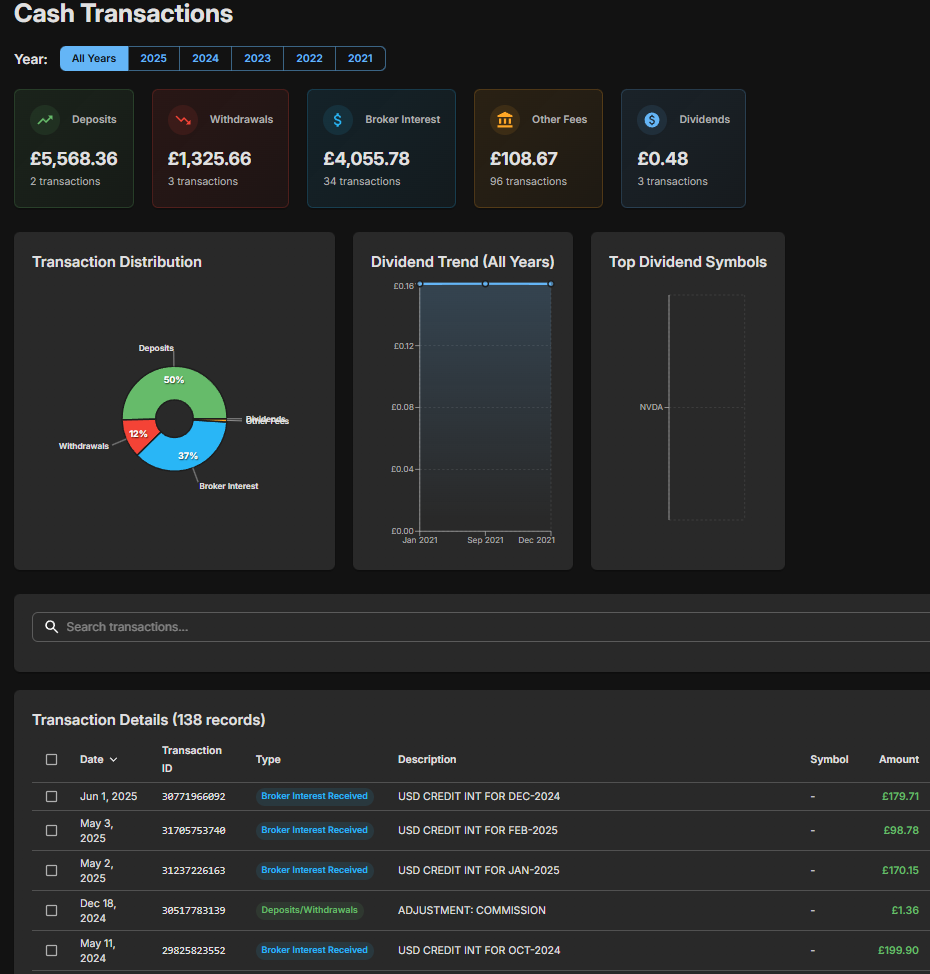
Task: Show All Years transactions
Action: point(94,59)
